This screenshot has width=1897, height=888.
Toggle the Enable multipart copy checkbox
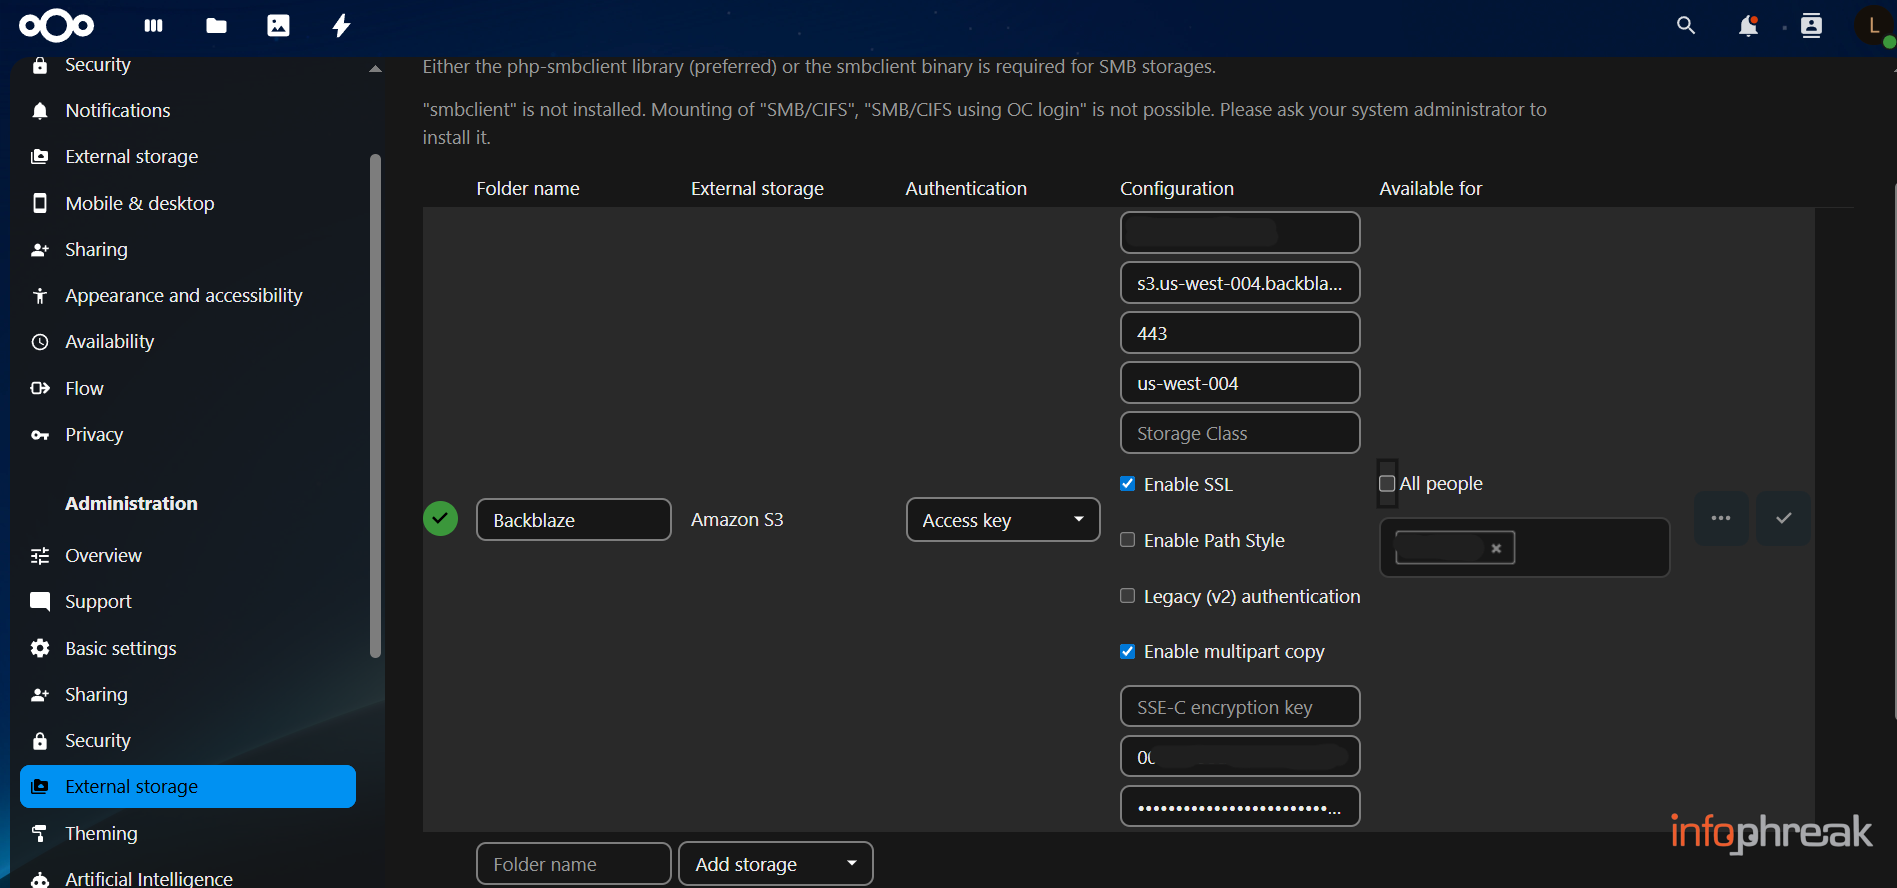point(1128,652)
